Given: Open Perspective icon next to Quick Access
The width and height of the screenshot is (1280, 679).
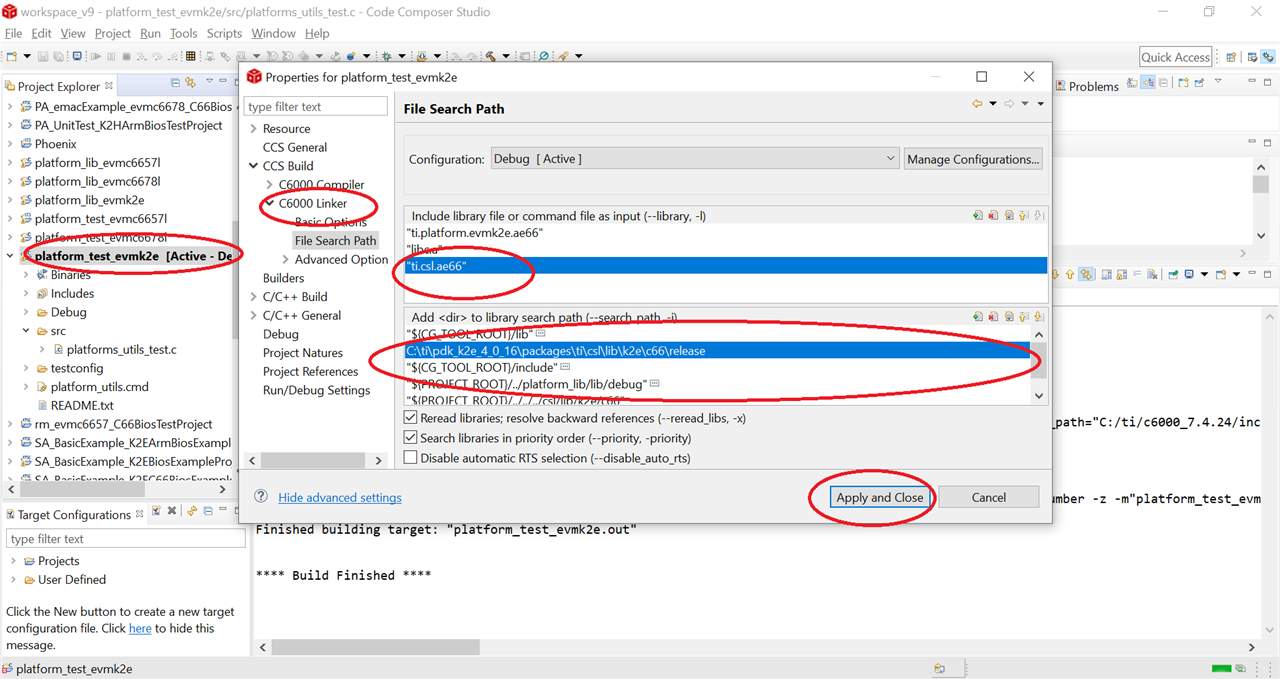Looking at the screenshot, I should click(1231, 57).
